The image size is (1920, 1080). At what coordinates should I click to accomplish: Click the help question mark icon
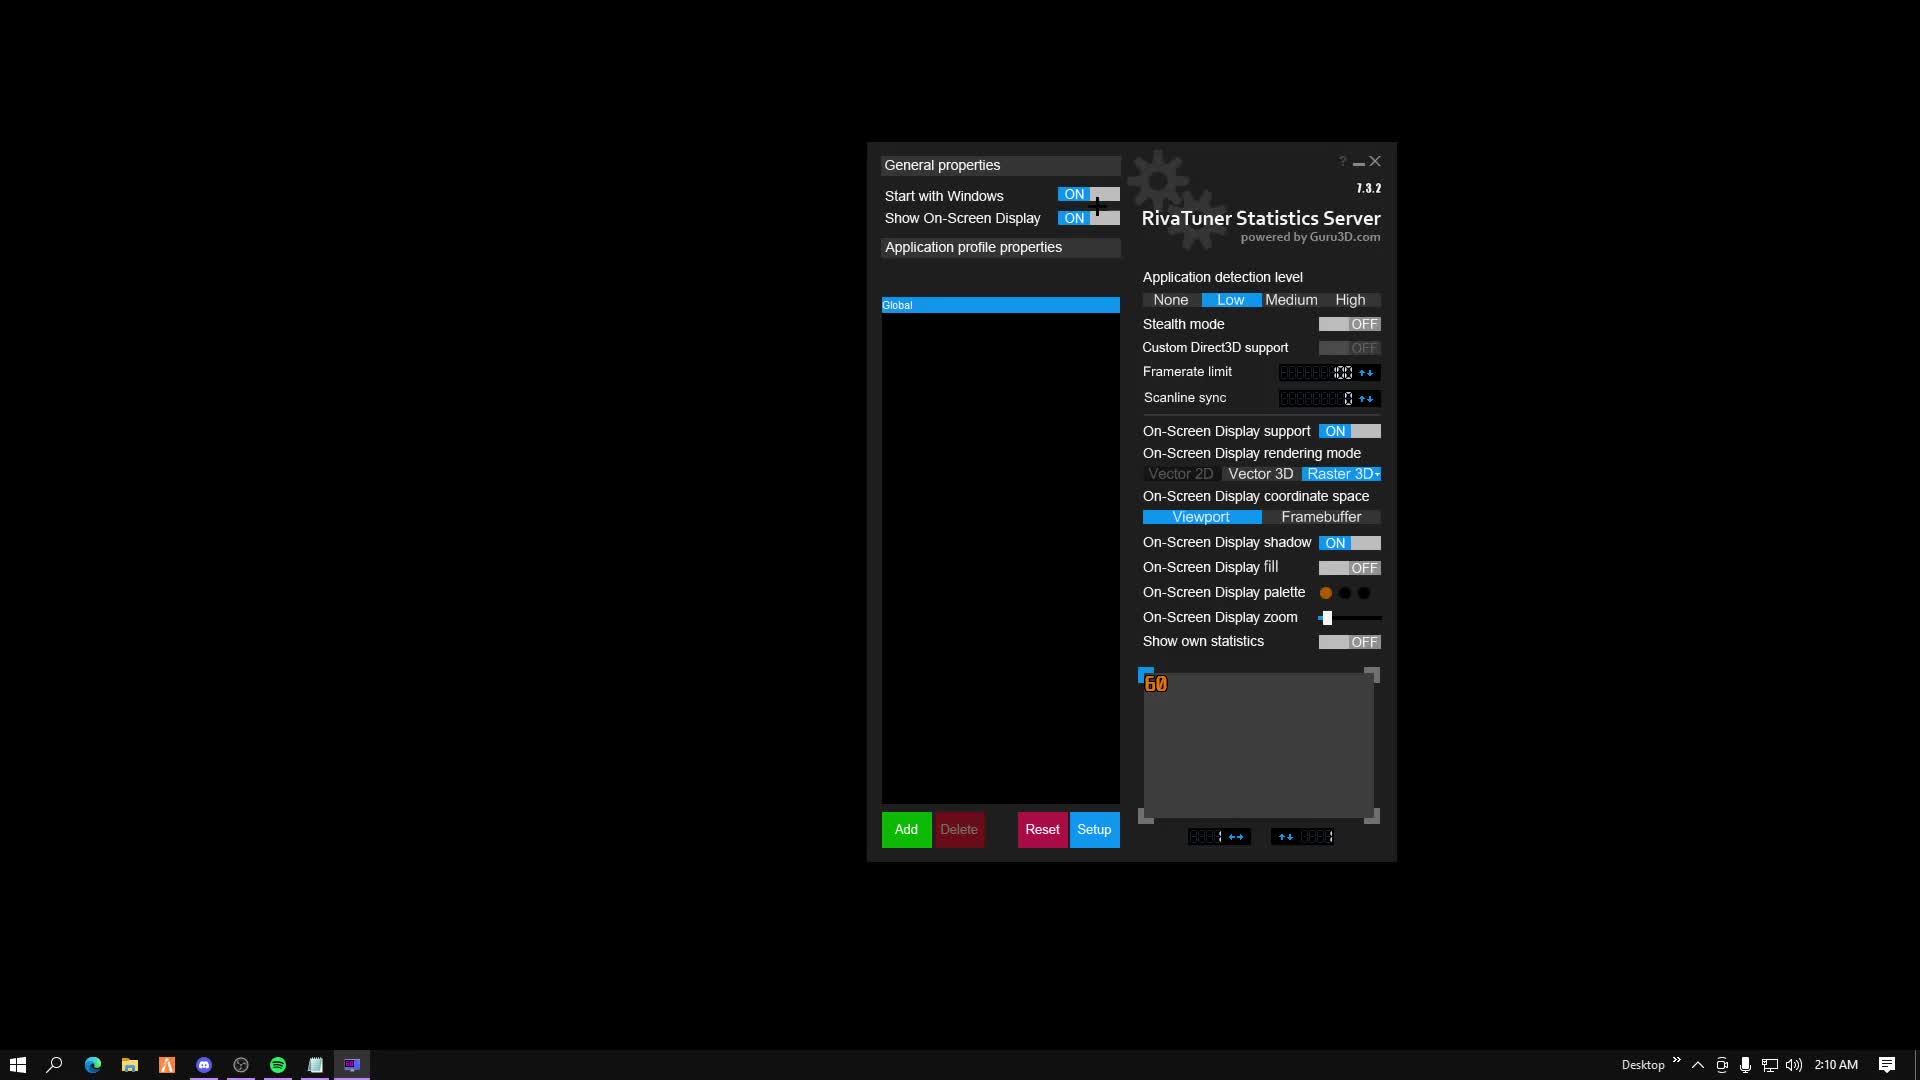coord(1342,161)
